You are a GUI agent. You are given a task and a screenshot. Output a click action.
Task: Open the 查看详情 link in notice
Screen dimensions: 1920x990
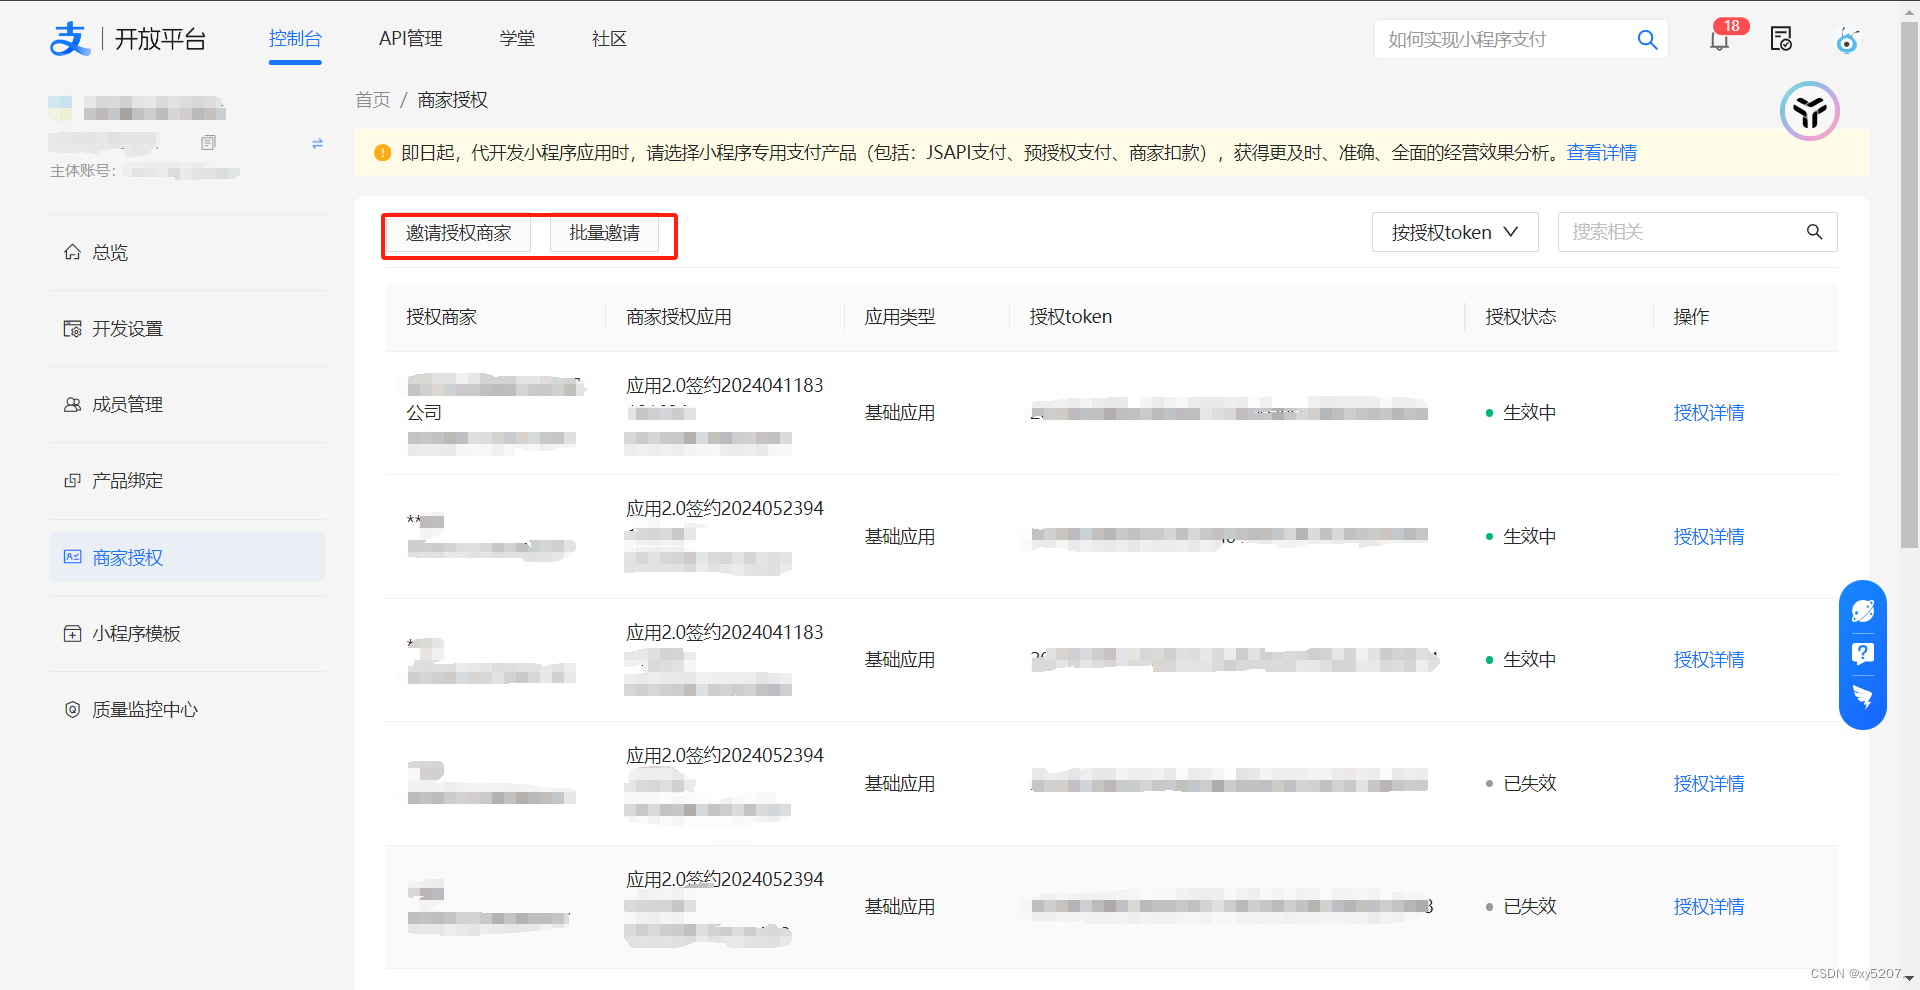click(1601, 153)
